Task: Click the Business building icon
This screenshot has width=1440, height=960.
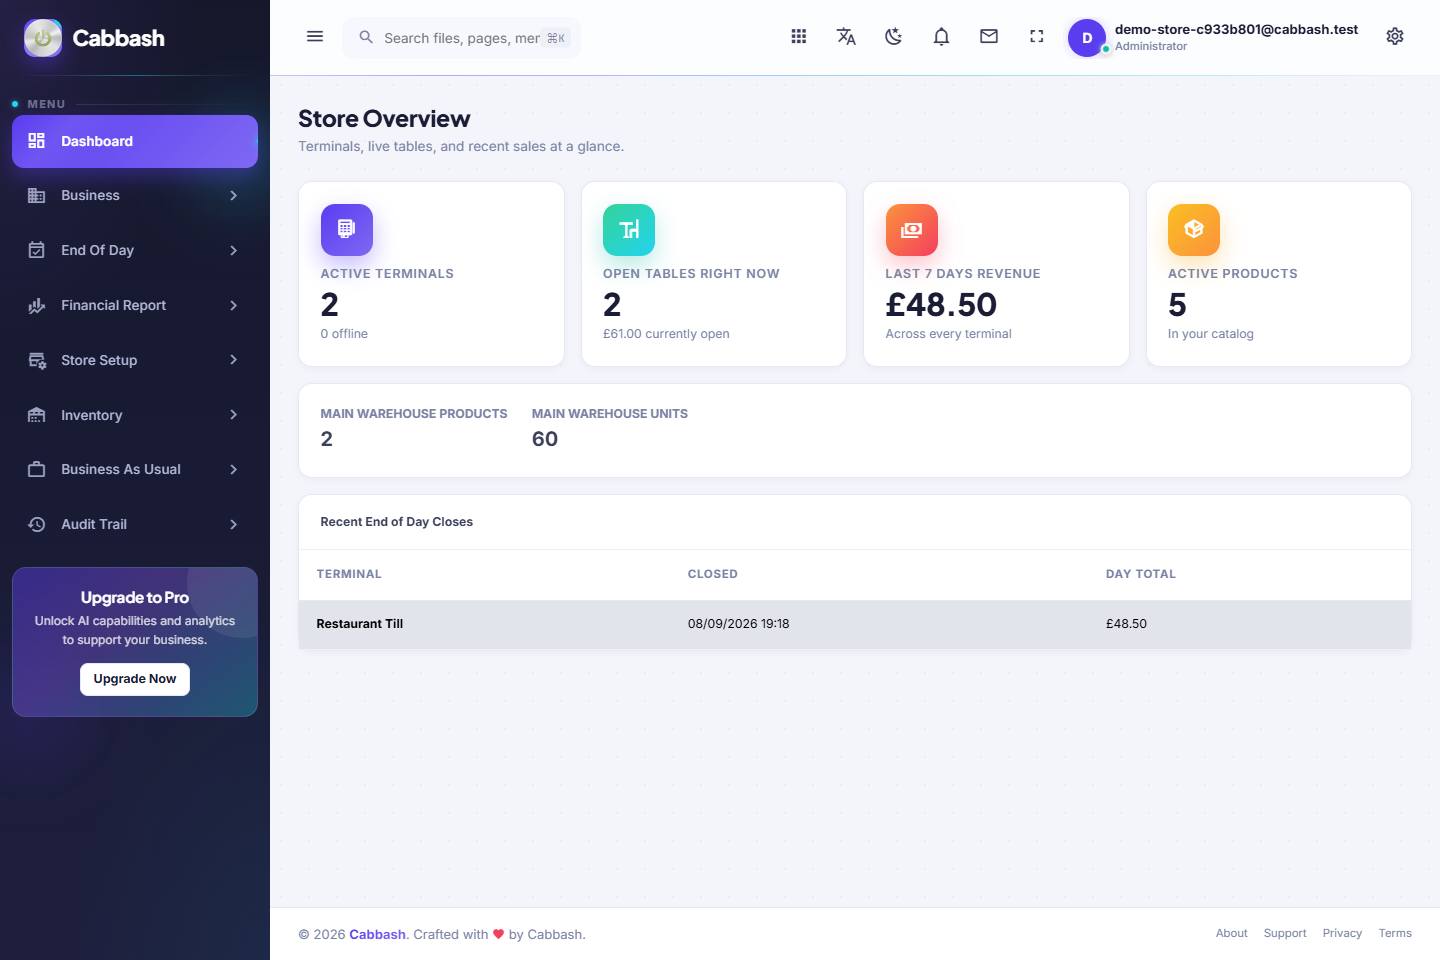Action: pos(37,195)
